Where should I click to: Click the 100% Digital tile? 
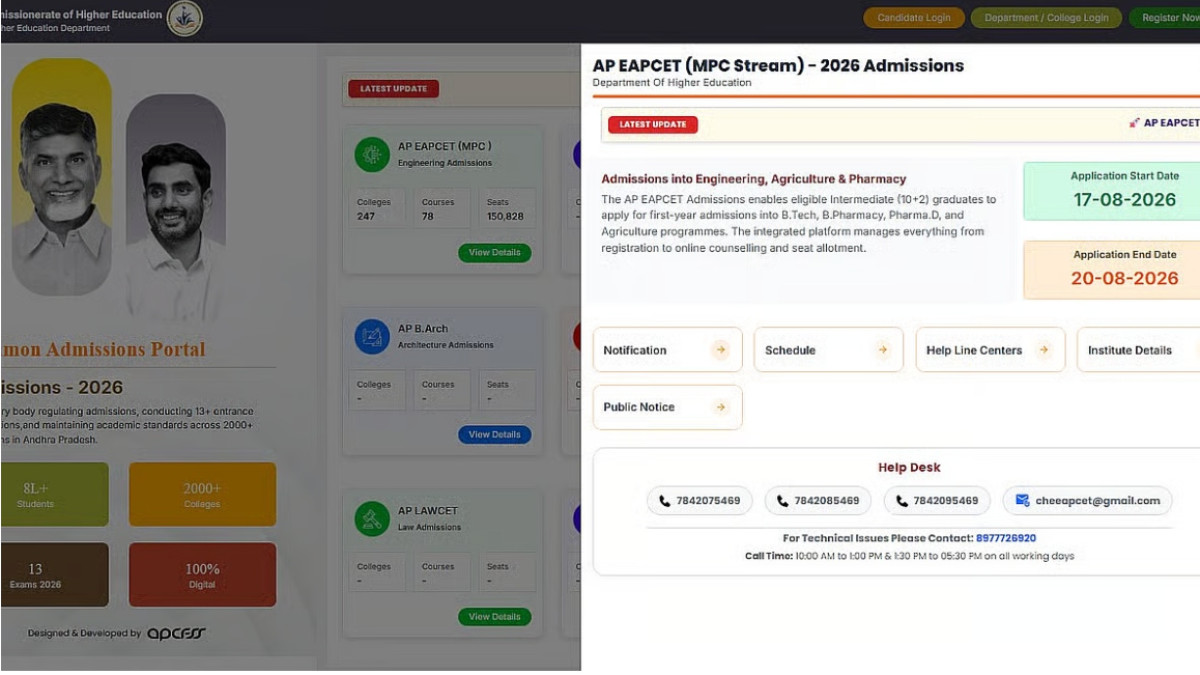(202, 575)
